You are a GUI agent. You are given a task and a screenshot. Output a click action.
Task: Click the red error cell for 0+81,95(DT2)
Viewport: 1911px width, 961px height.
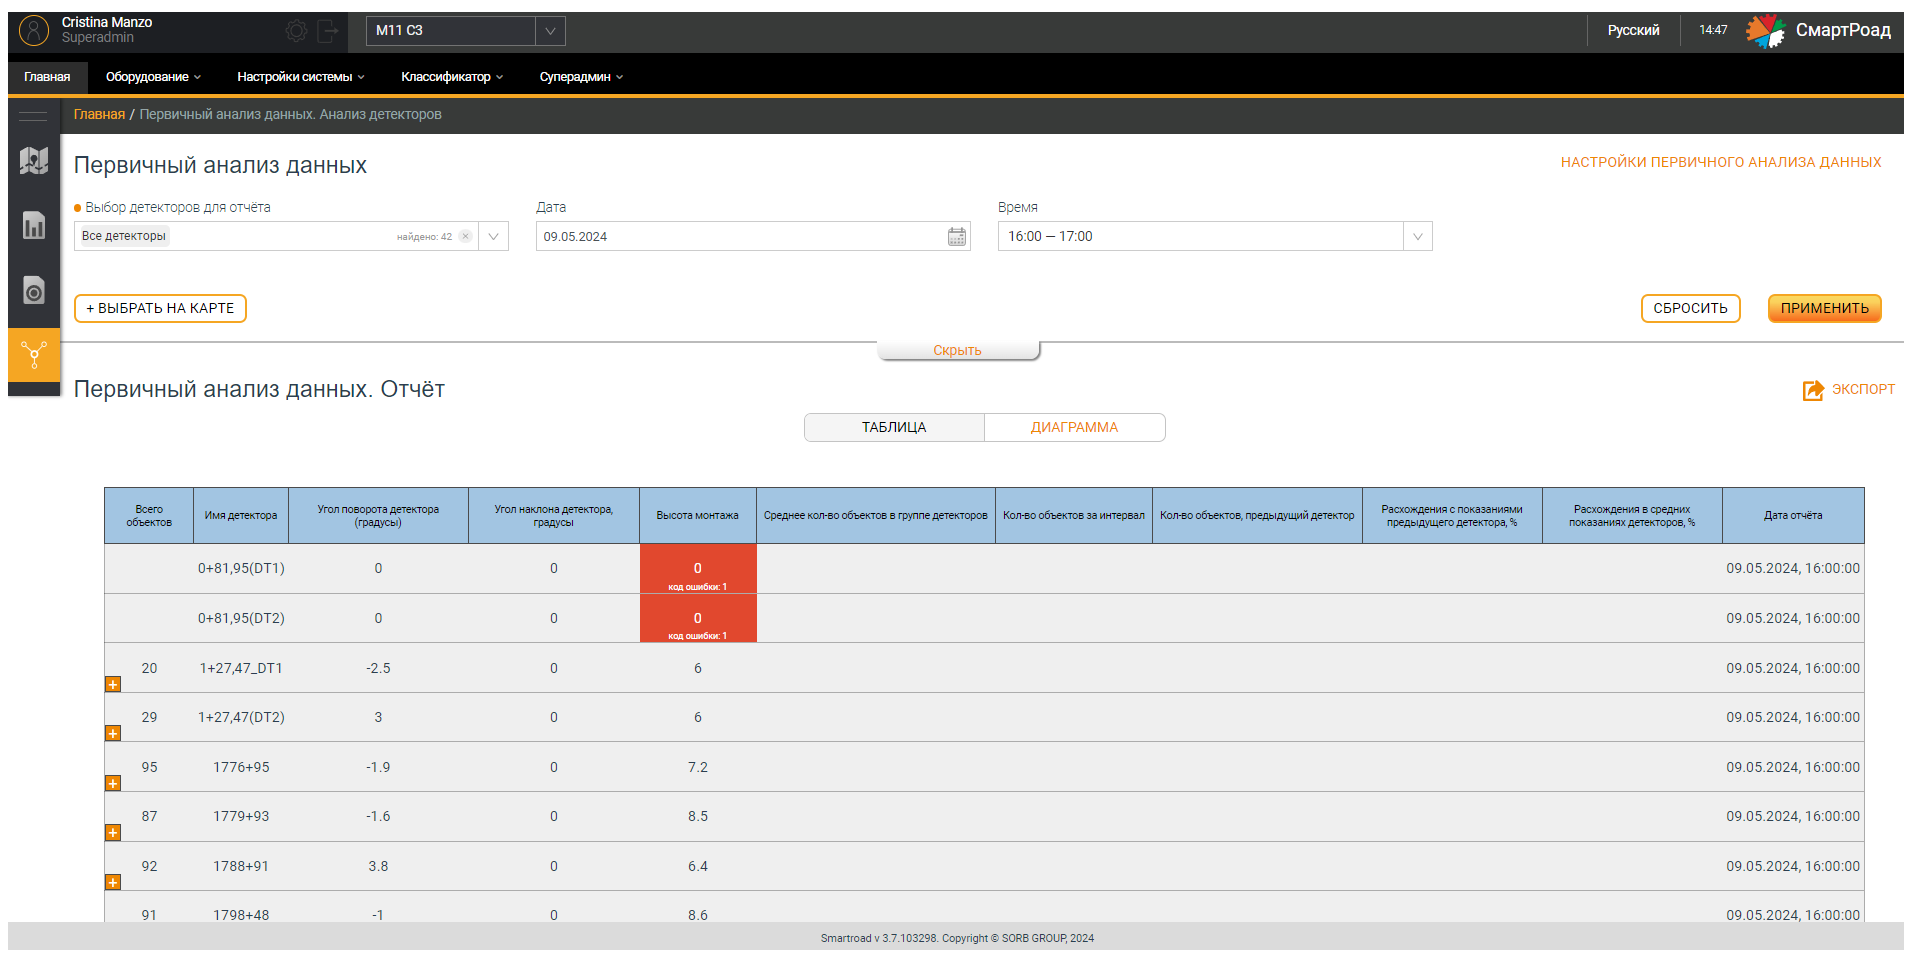point(698,618)
